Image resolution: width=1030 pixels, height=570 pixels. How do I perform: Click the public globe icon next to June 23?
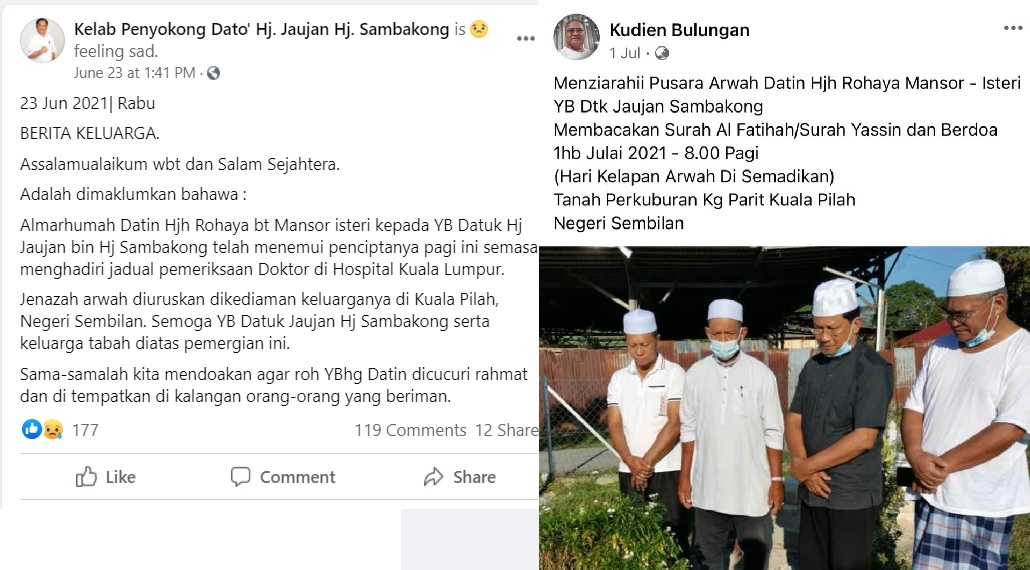click(213, 73)
